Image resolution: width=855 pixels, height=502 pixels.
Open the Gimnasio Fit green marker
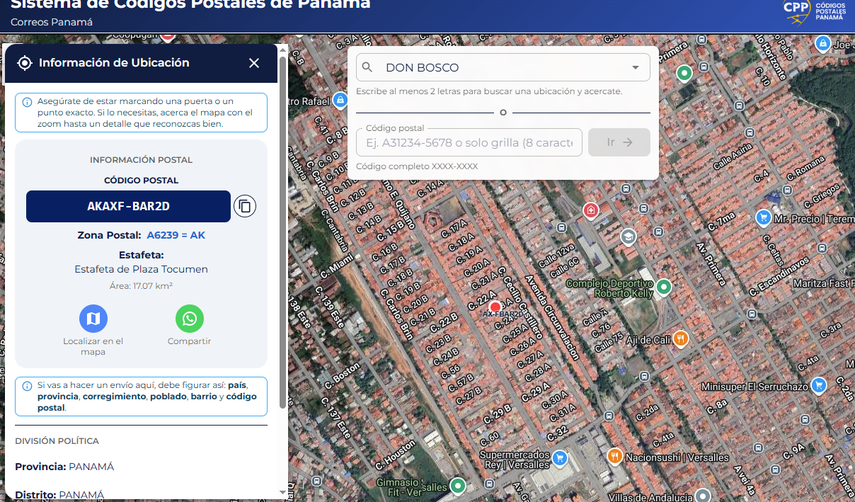[457, 486]
